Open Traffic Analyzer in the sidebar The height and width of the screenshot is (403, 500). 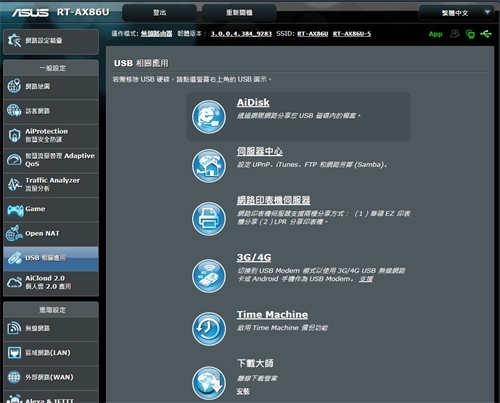(x=51, y=184)
